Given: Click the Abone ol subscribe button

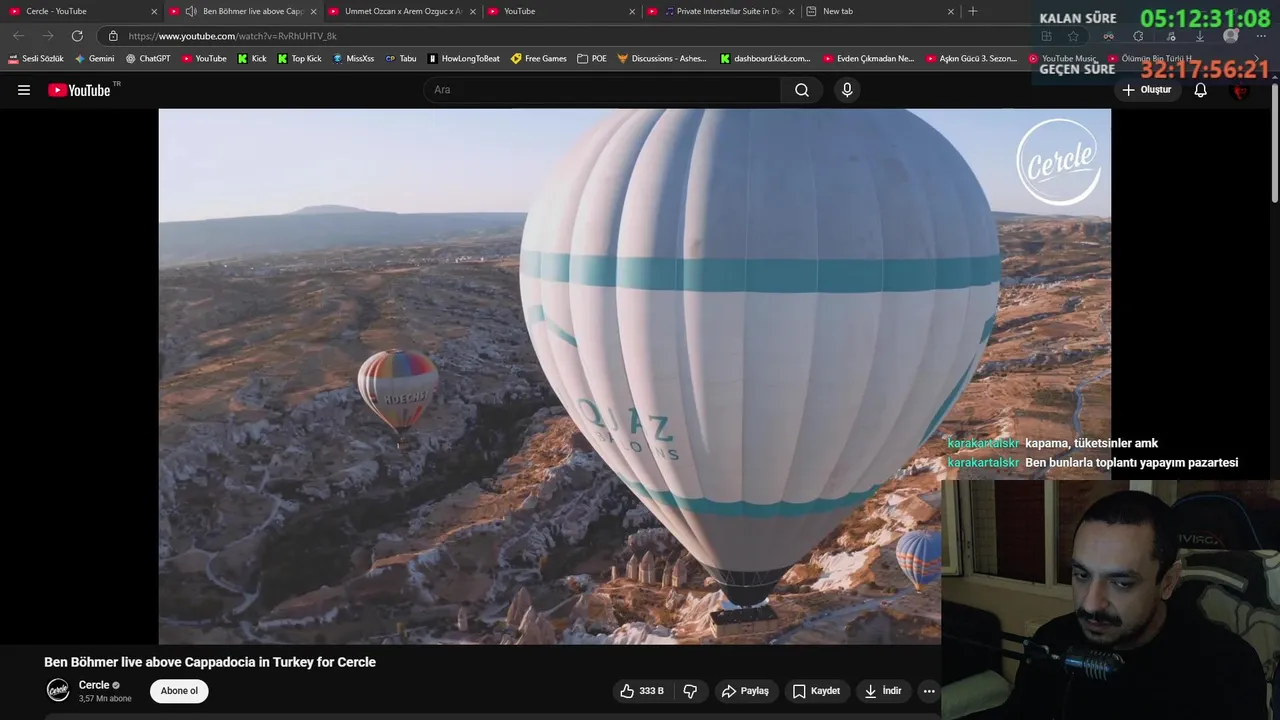Looking at the screenshot, I should (x=179, y=691).
